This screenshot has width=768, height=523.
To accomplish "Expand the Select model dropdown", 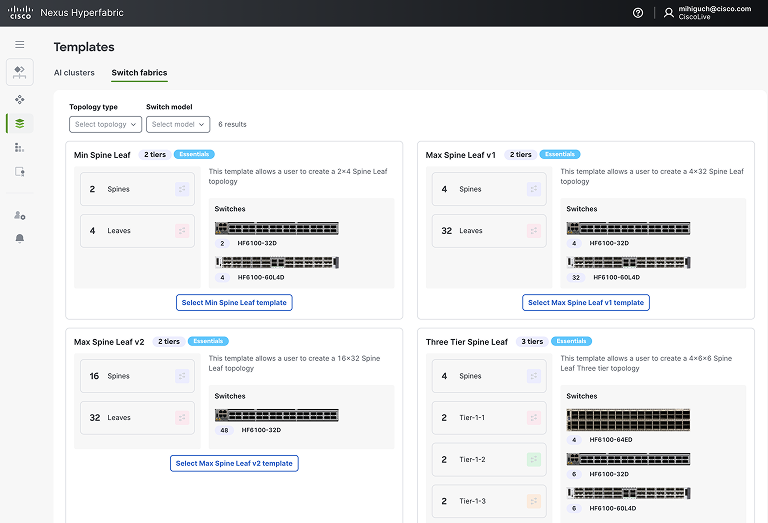I will click(x=178, y=124).
